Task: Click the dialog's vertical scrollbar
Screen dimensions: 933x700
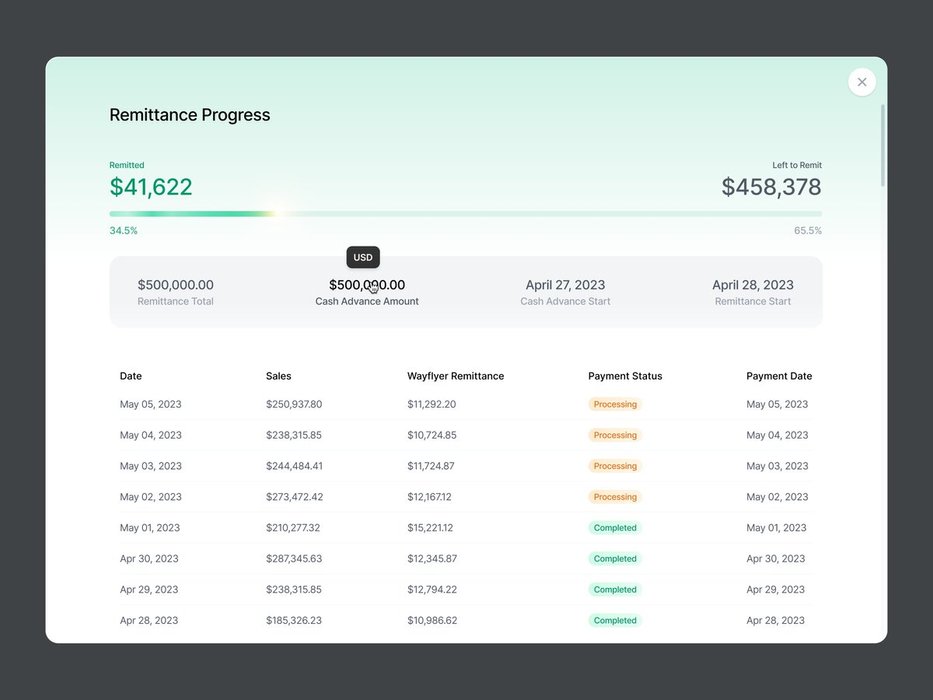Action: pos(882,145)
